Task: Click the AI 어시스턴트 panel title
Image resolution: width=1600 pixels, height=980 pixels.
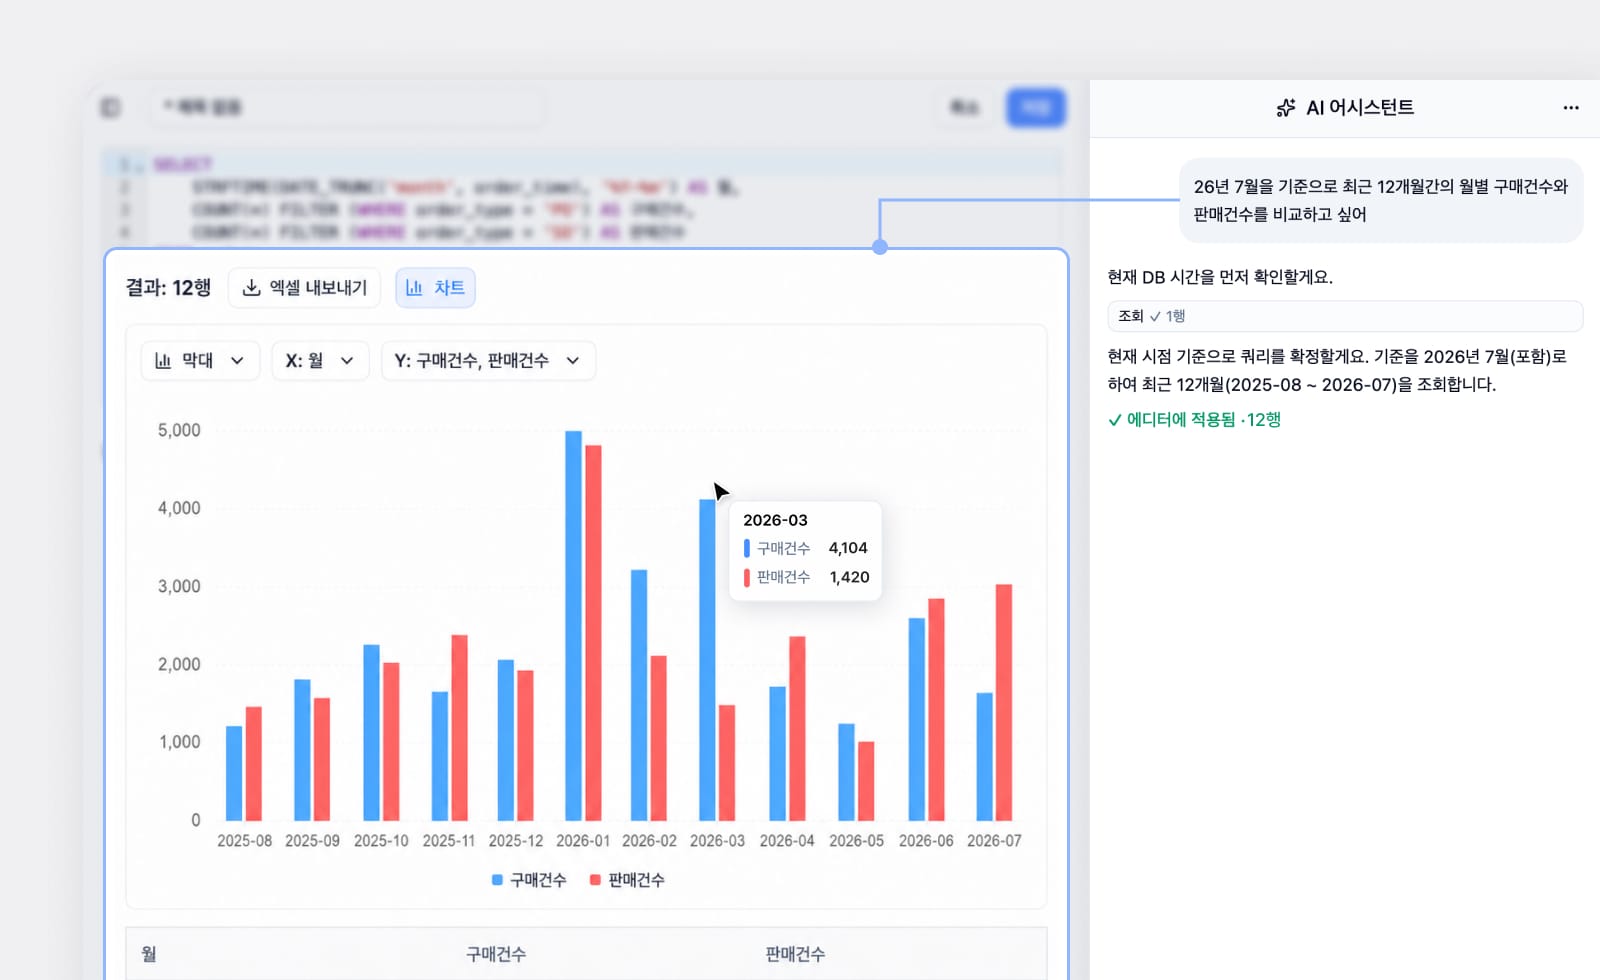Action: [x=1360, y=108]
